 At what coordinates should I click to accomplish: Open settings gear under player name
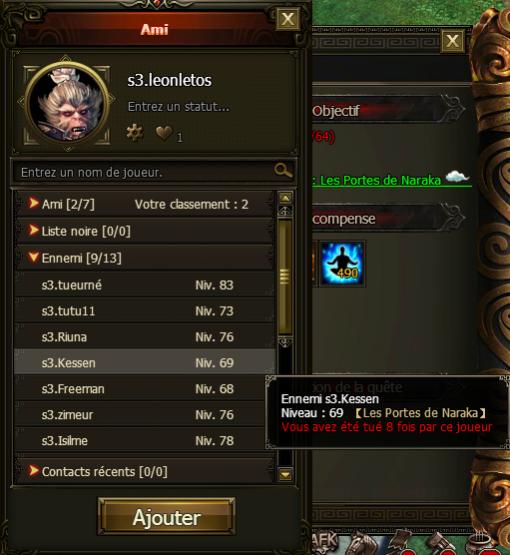[x=135, y=133]
